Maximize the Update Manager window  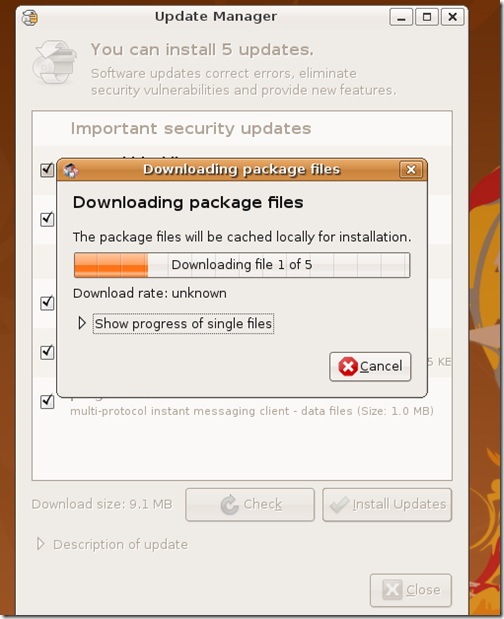pyautogui.click(x=427, y=17)
